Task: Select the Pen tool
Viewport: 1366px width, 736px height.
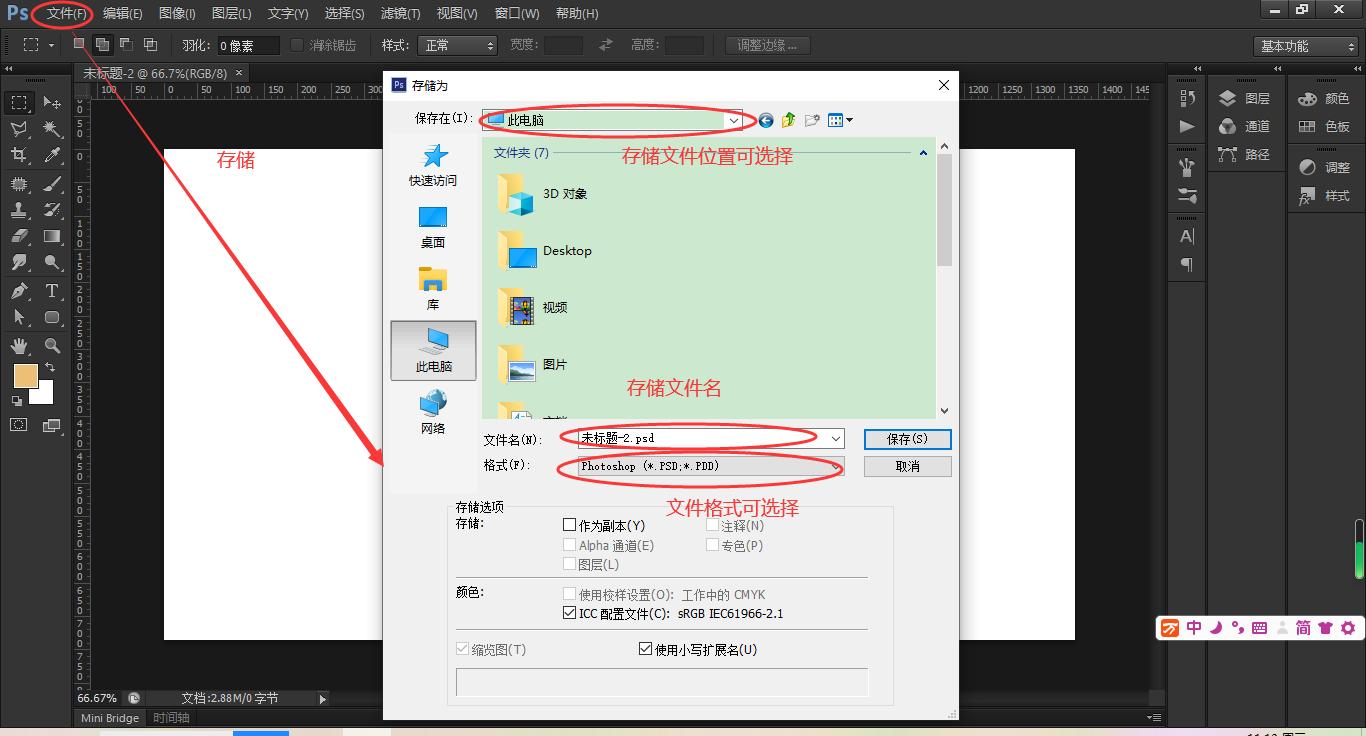Action: coord(18,290)
